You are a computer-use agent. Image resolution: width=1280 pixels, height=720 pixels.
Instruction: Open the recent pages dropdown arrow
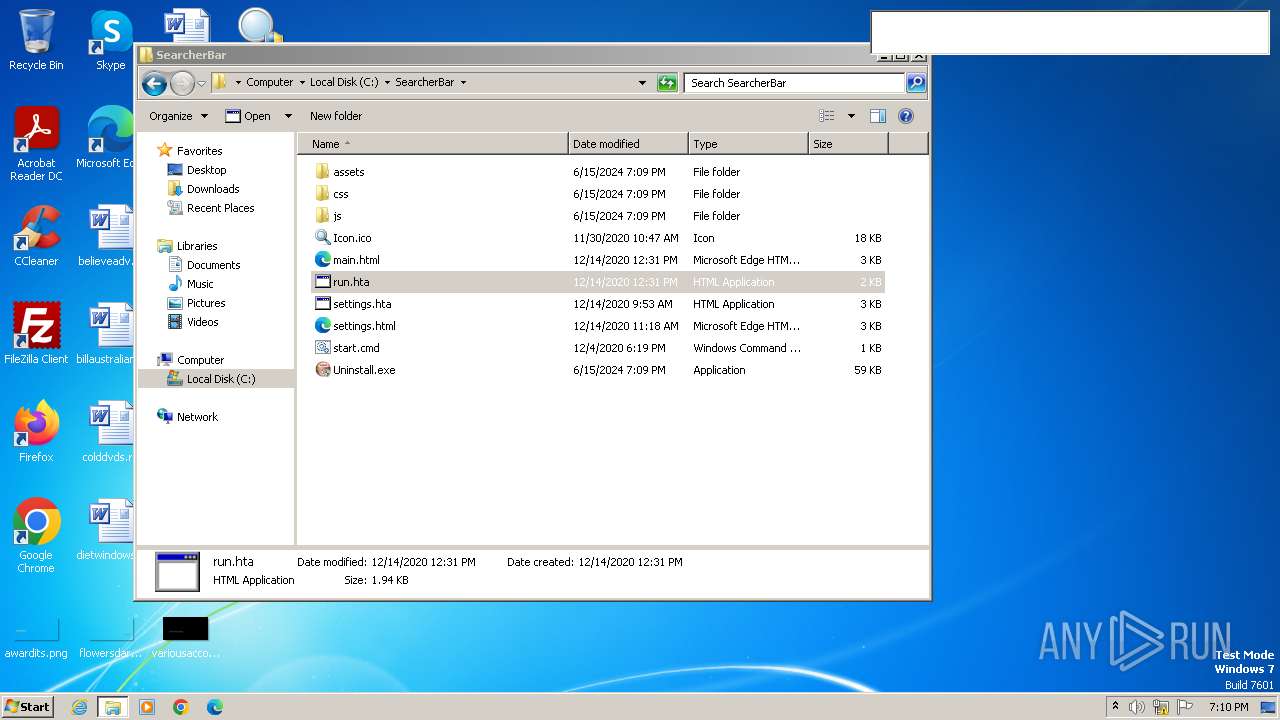(201, 83)
